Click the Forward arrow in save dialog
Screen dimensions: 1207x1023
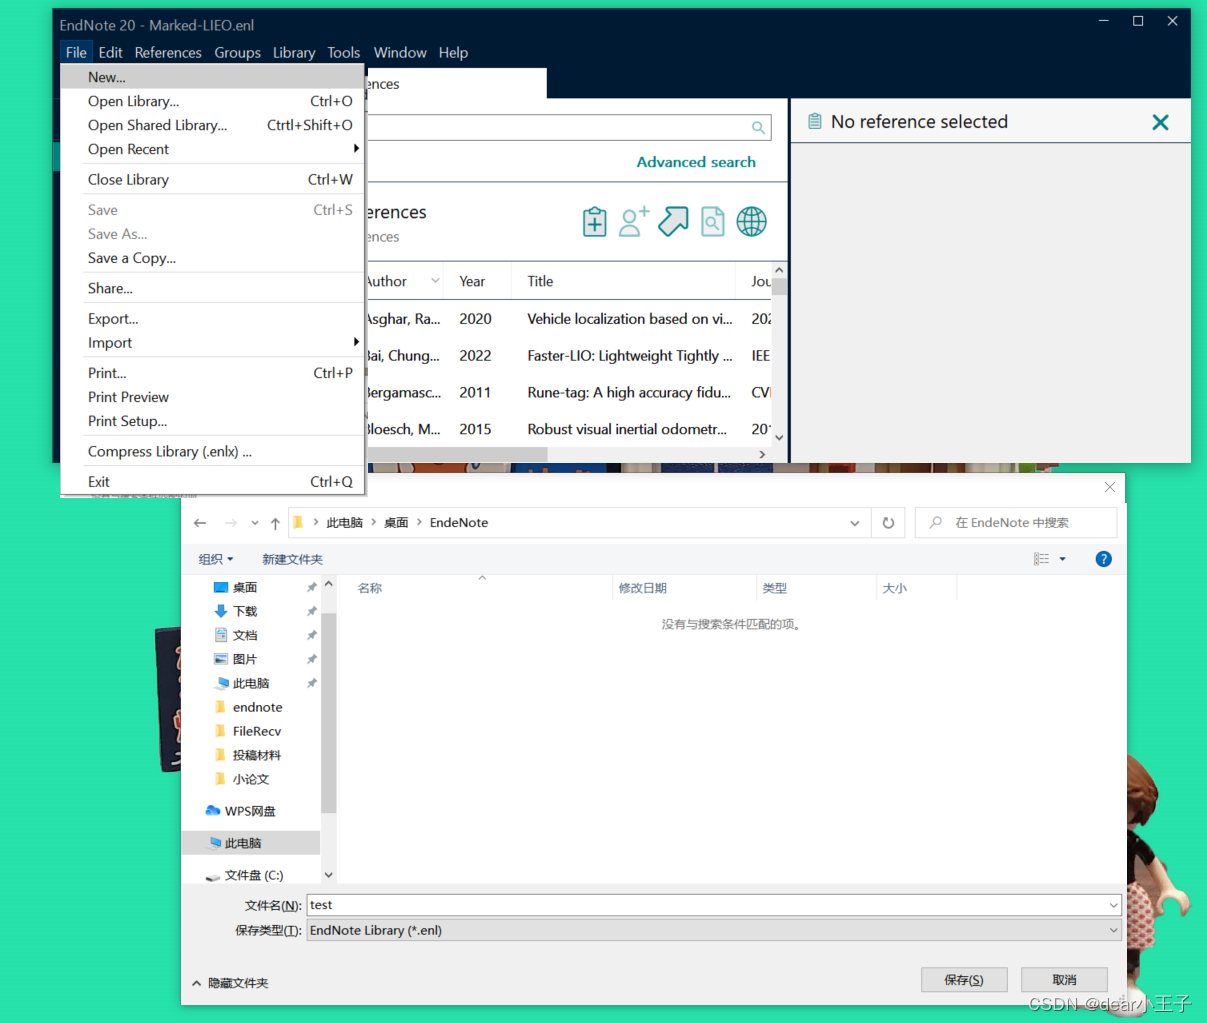point(231,523)
